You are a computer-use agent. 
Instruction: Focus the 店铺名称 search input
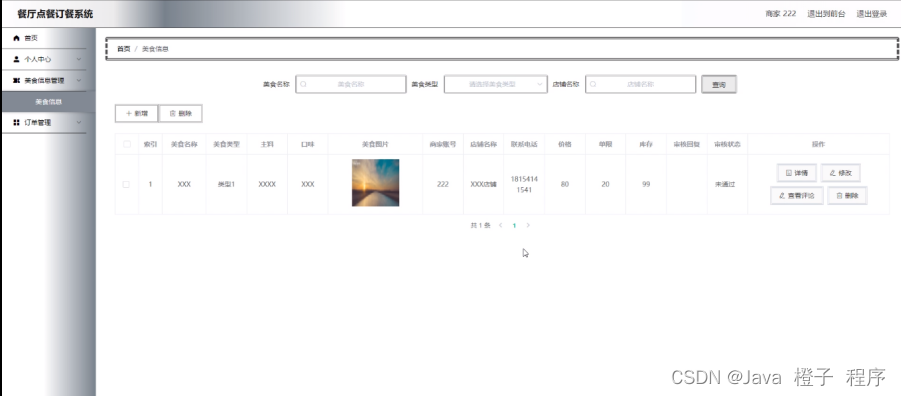[x=641, y=84]
